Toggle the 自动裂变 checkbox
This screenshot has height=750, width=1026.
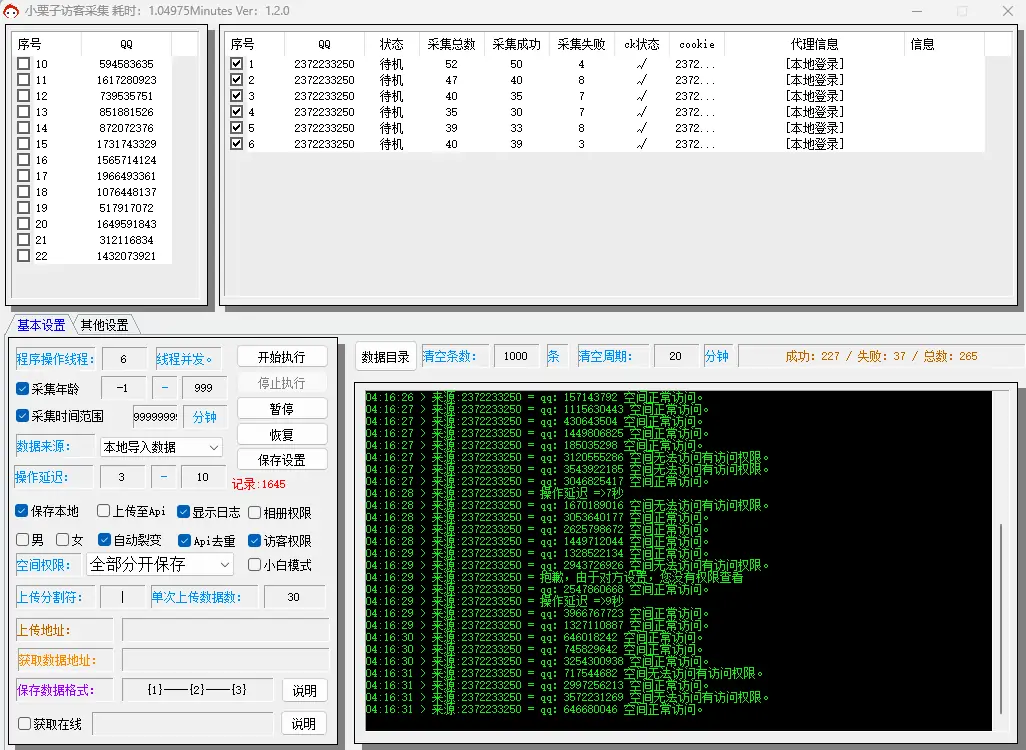(104, 540)
